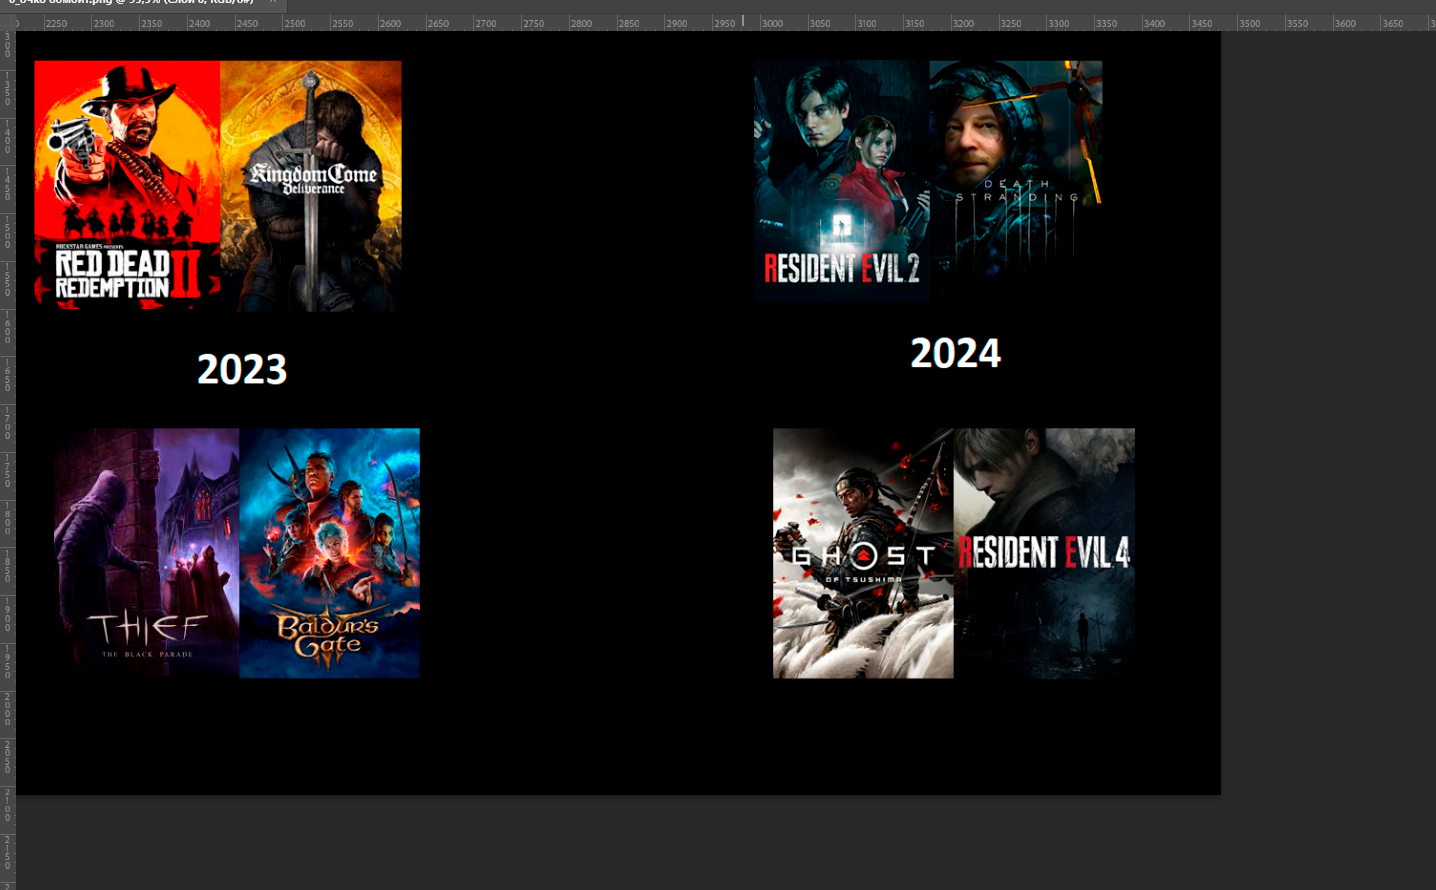1436x890 pixels.
Task: Click the Baldur's Gate cover image
Action: [x=330, y=553]
